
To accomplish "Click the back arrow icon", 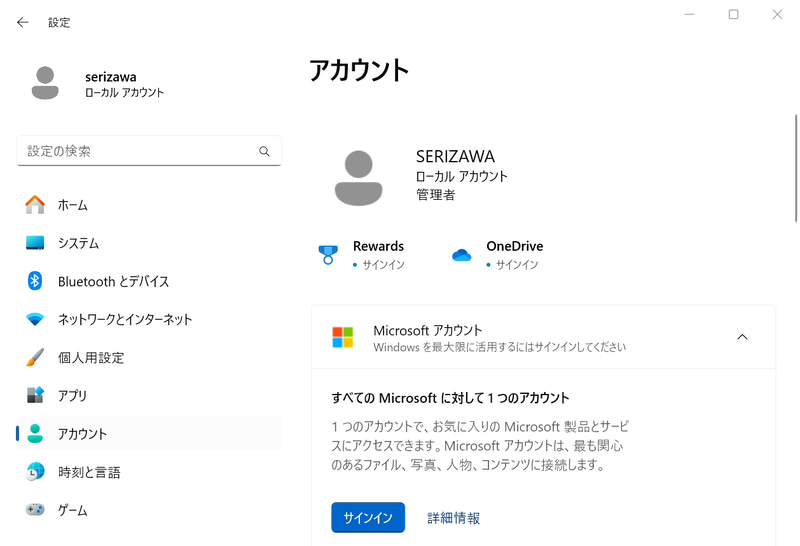I will coord(22,22).
